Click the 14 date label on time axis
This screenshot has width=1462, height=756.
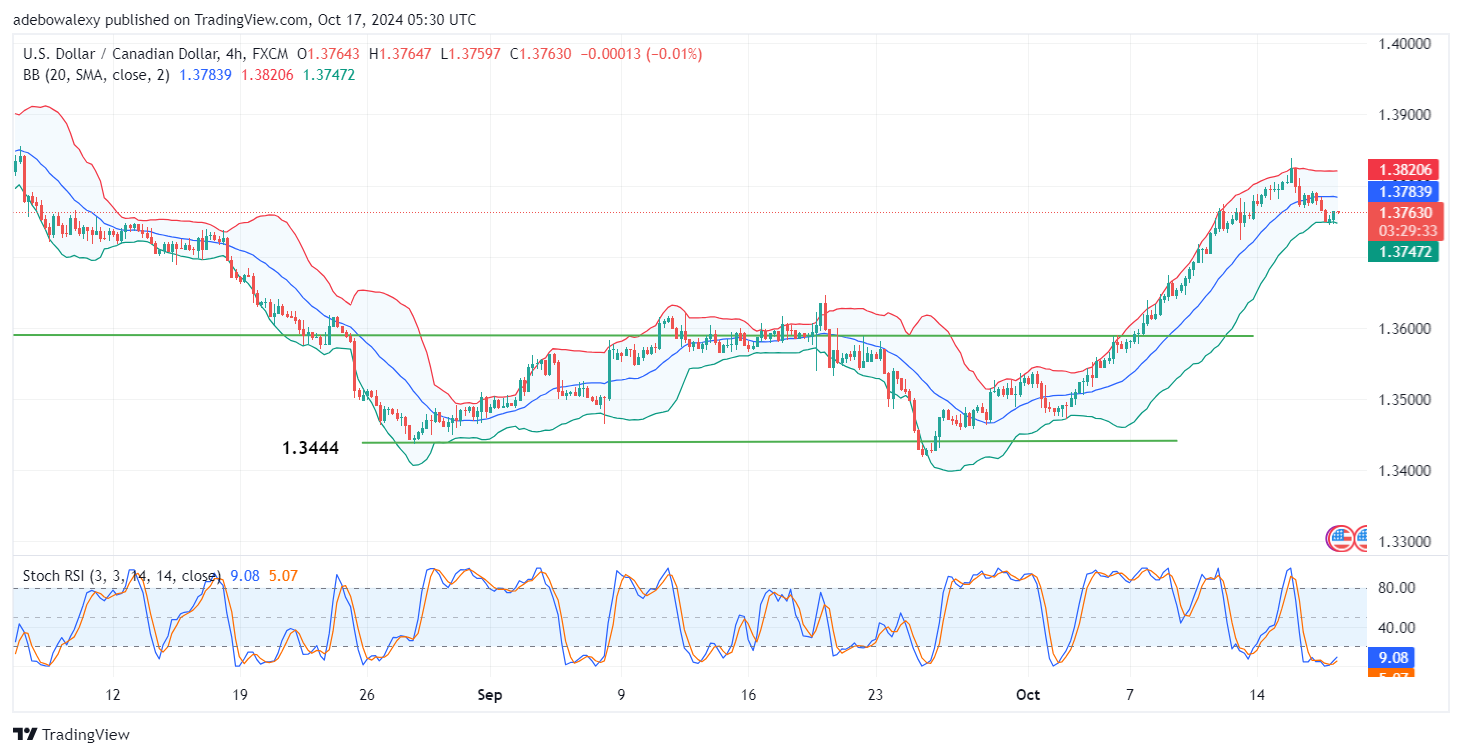click(1257, 695)
